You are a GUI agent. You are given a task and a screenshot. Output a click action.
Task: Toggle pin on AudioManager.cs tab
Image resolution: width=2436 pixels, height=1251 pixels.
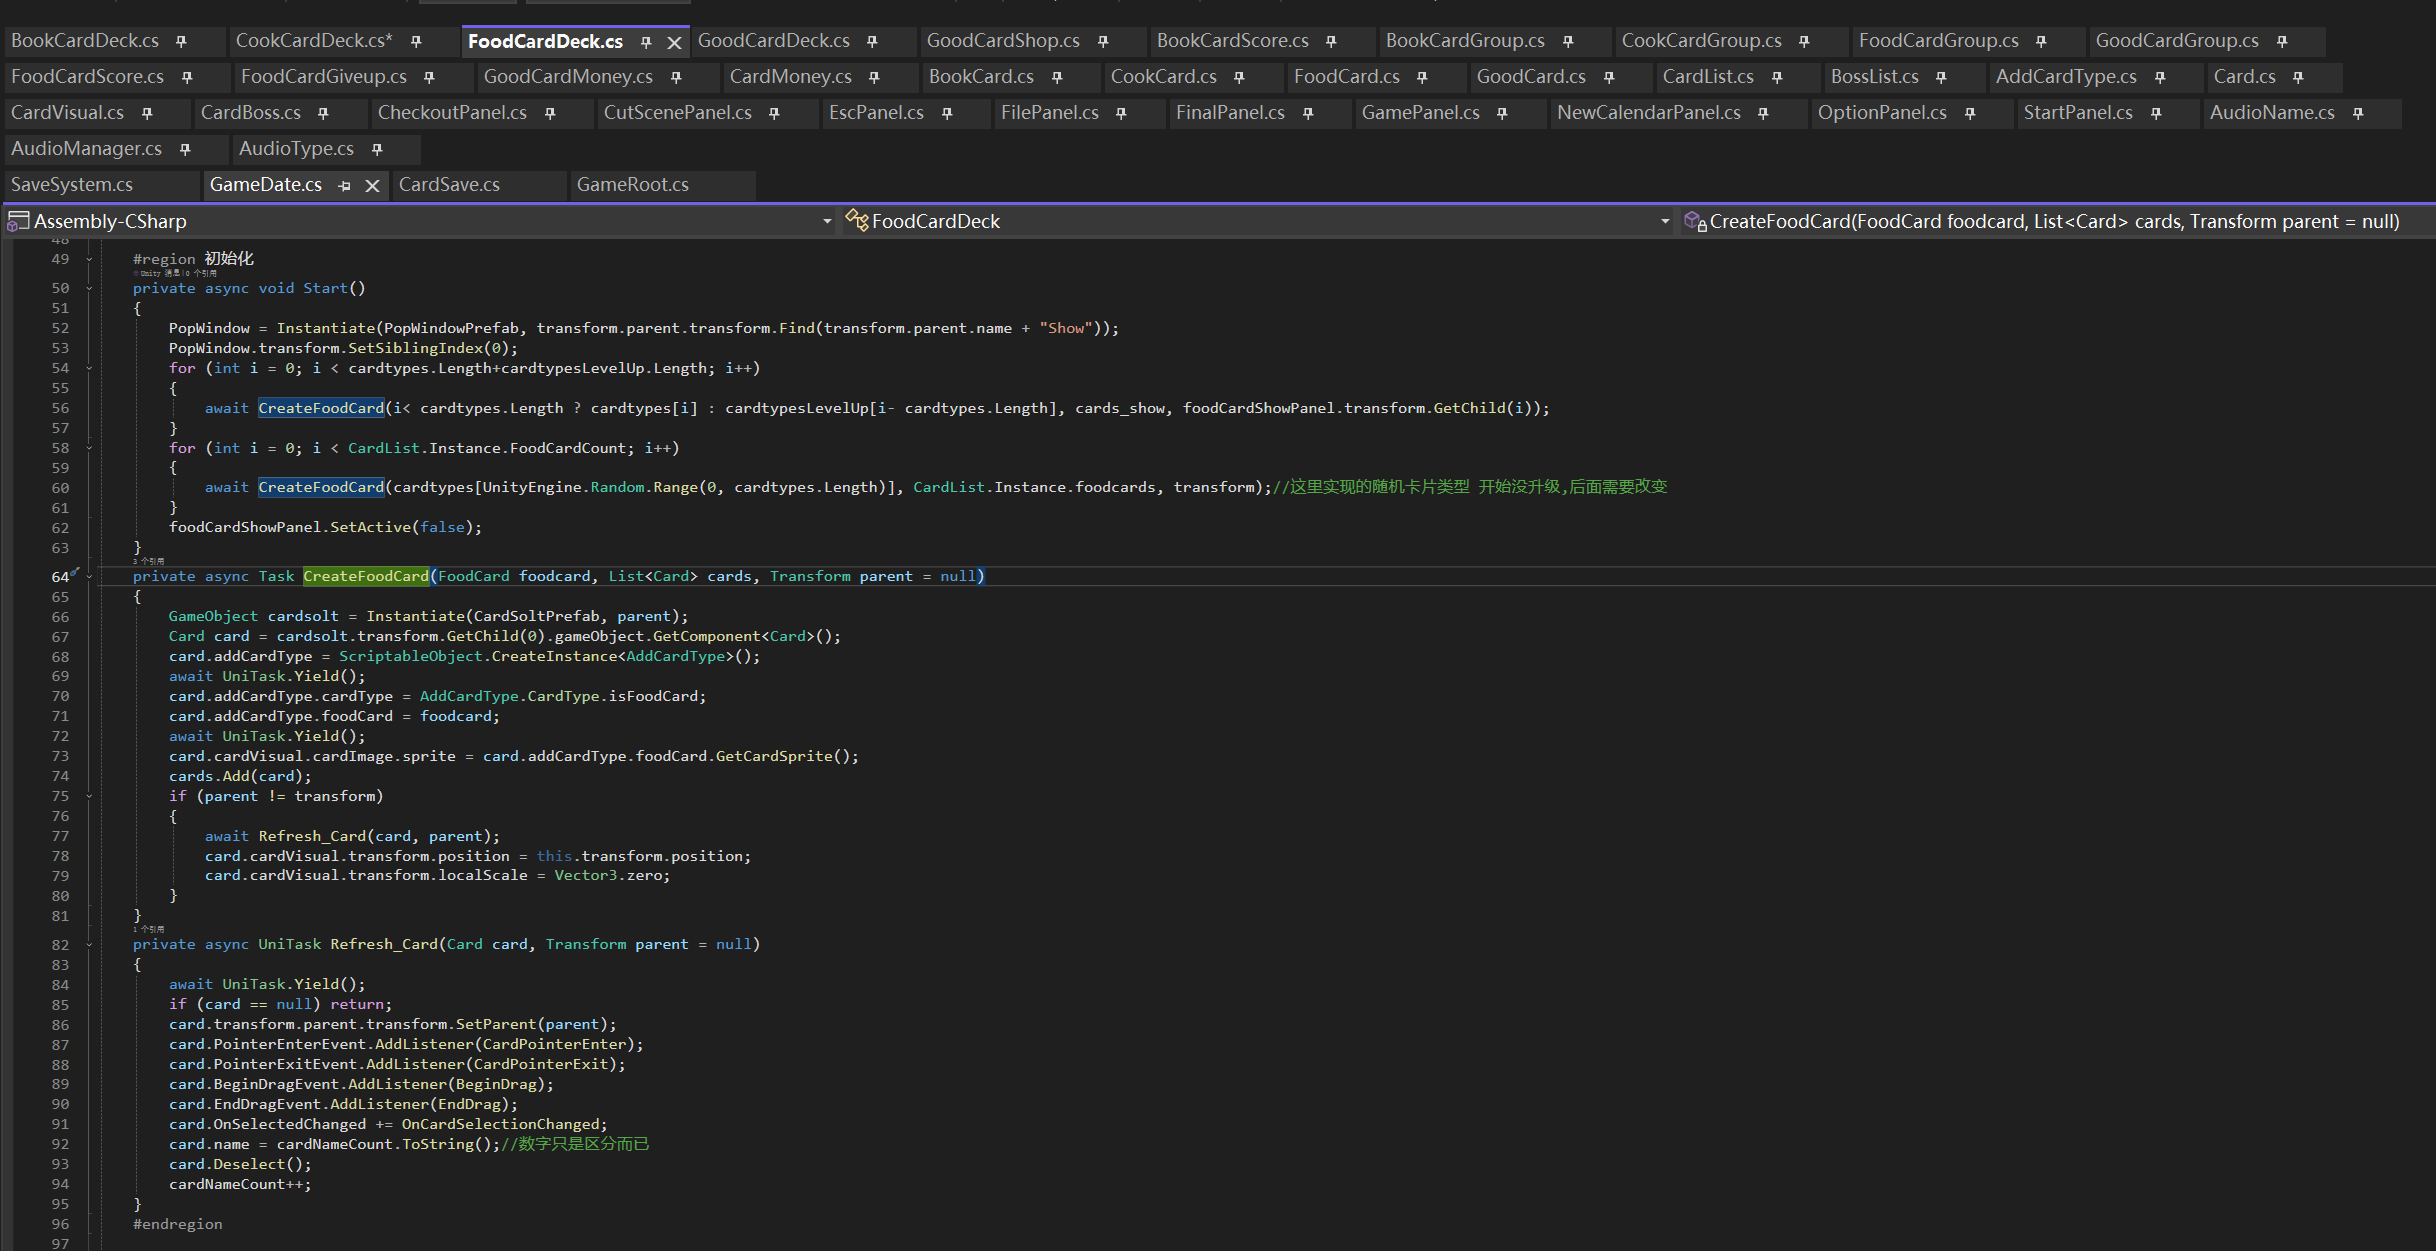(x=185, y=149)
